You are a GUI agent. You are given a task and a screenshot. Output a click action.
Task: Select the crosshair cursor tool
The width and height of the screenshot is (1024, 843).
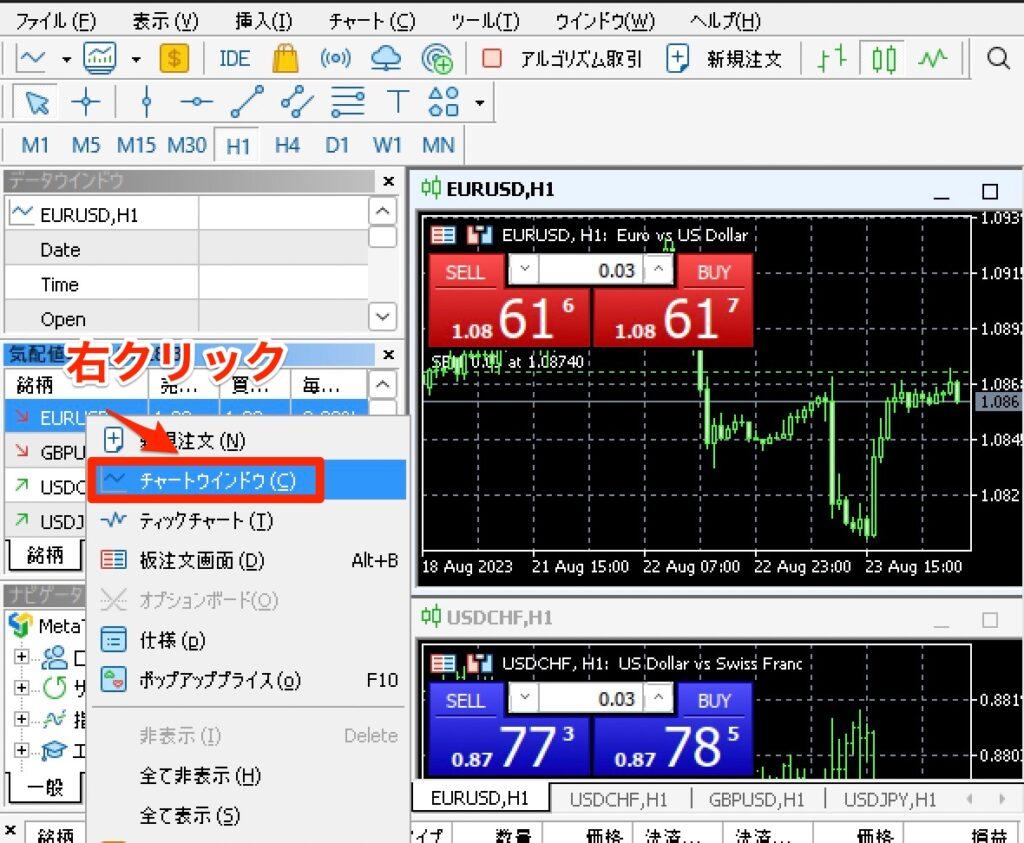tap(86, 102)
